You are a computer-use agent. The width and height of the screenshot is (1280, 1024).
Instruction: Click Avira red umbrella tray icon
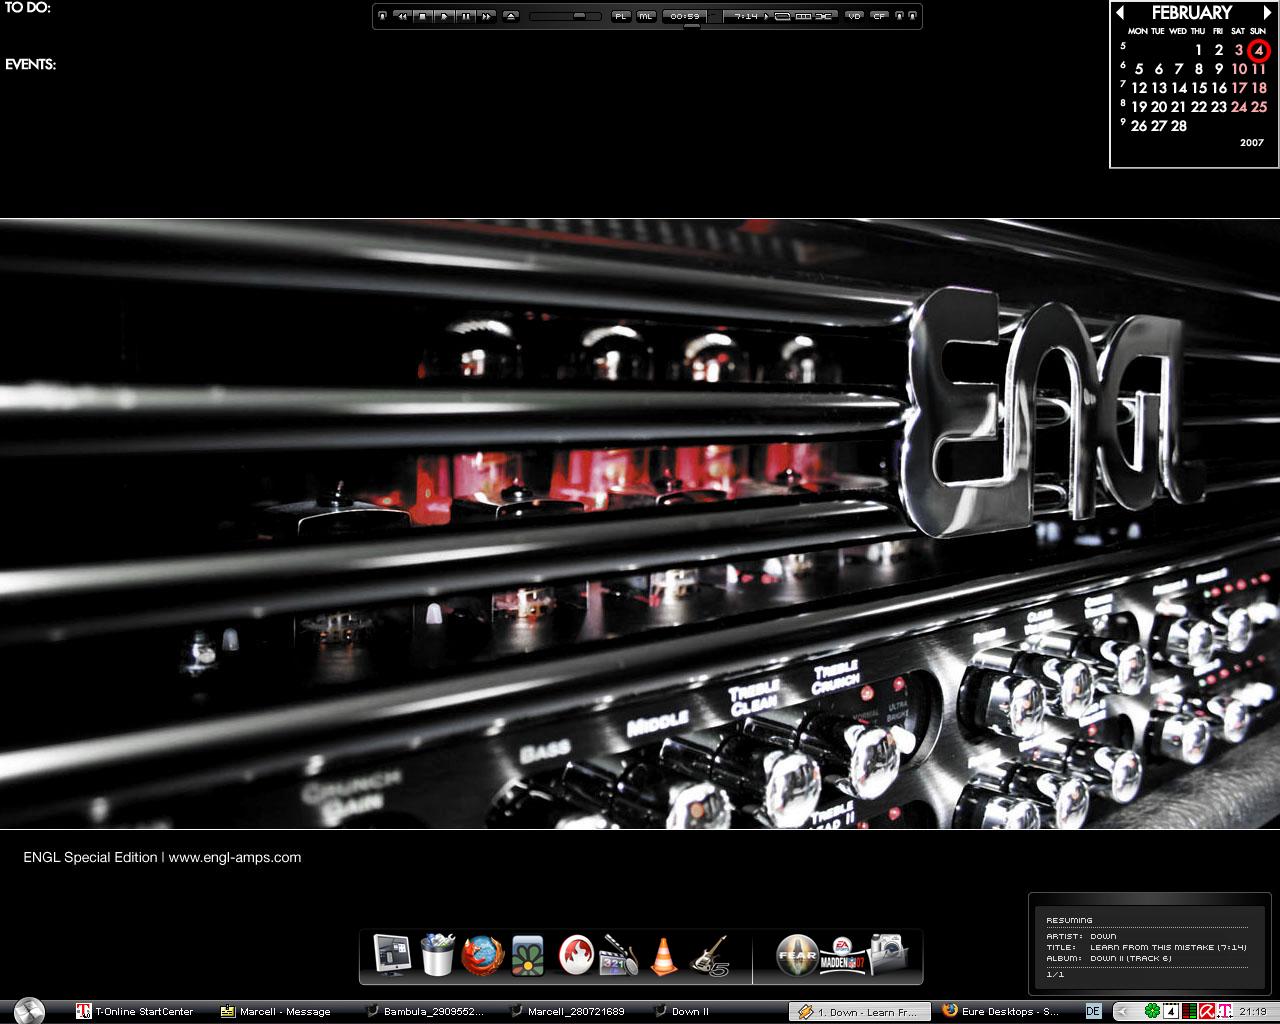(1207, 1011)
